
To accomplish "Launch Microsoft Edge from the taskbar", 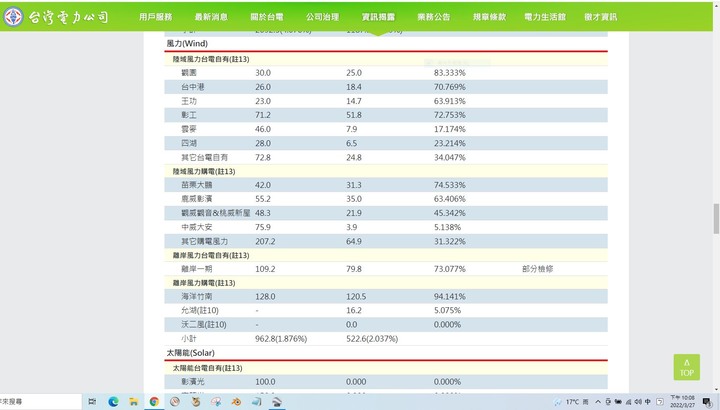I will coord(113,402).
